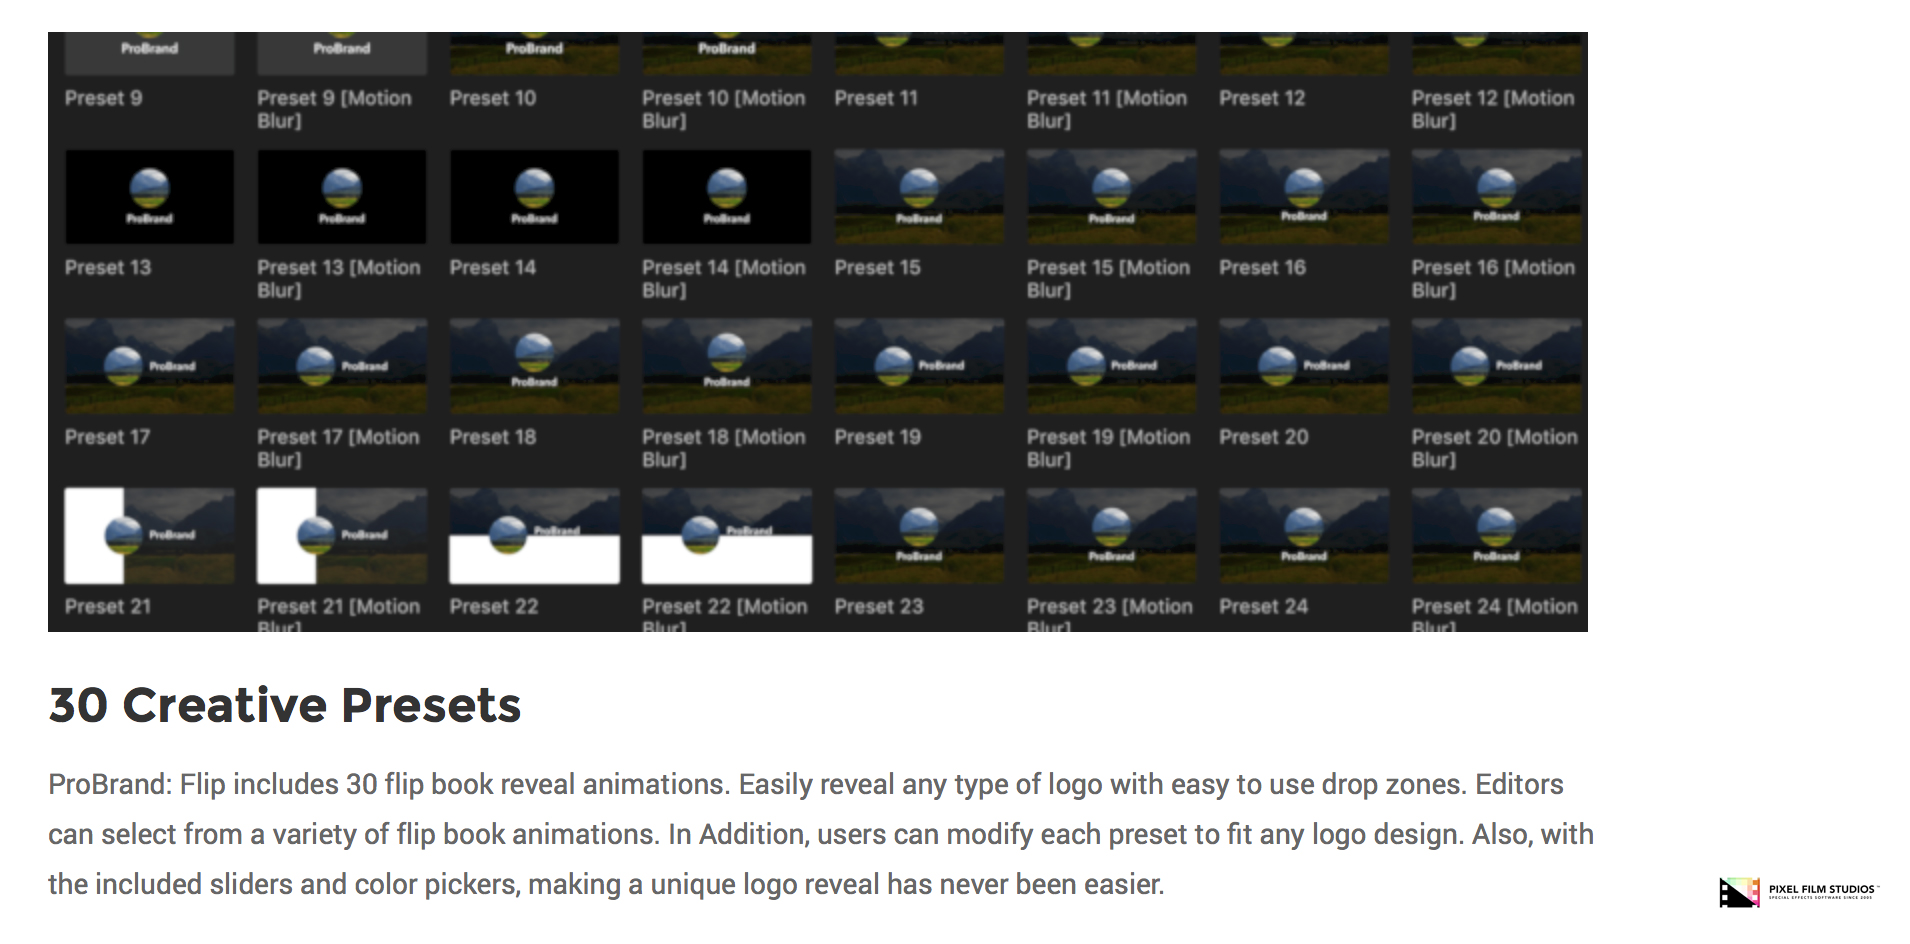Choose the Preset 14 thumbnail
This screenshot has width=1910, height=944.
(x=534, y=197)
